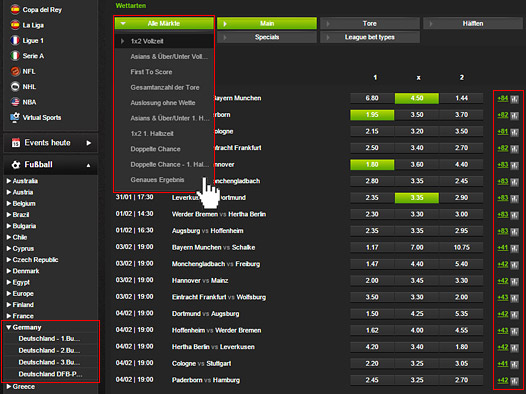The image size is (526, 394).
Task: Collapse the Fußball section arrow
Action: pos(88,165)
